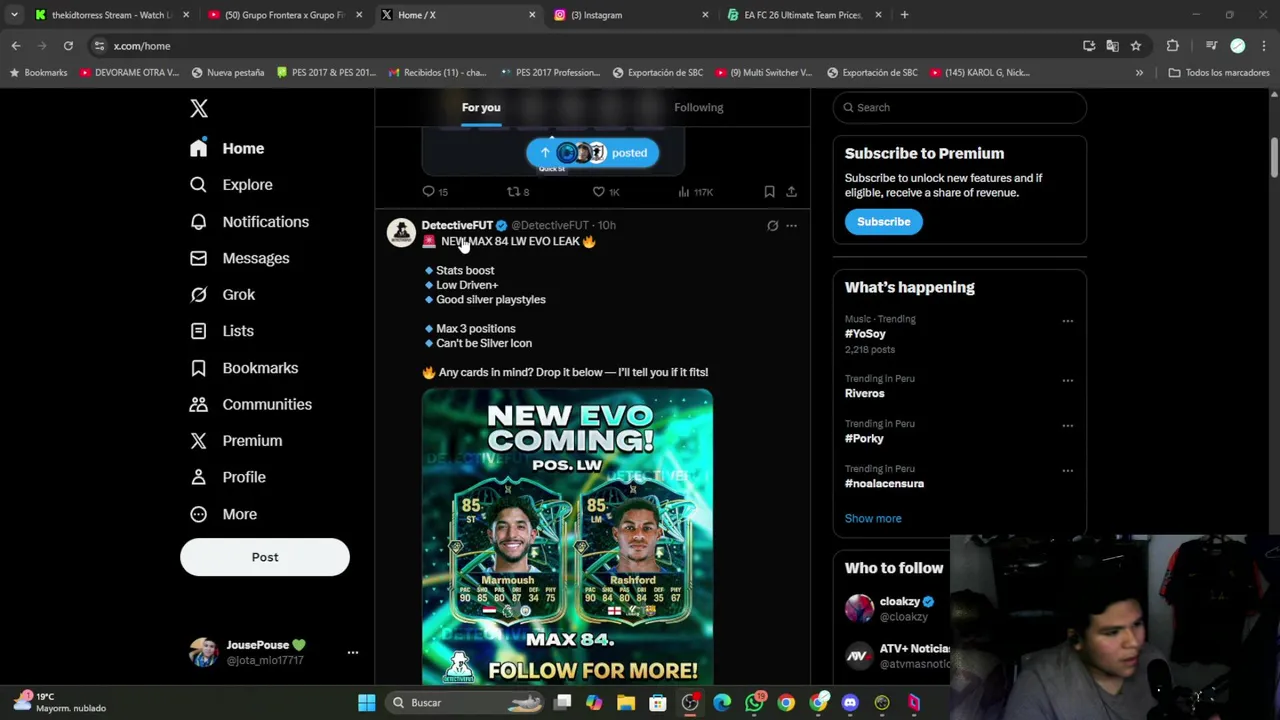The width and height of the screenshot is (1280, 720).
Task: Bookmark the top post
Action: click(769, 191)
